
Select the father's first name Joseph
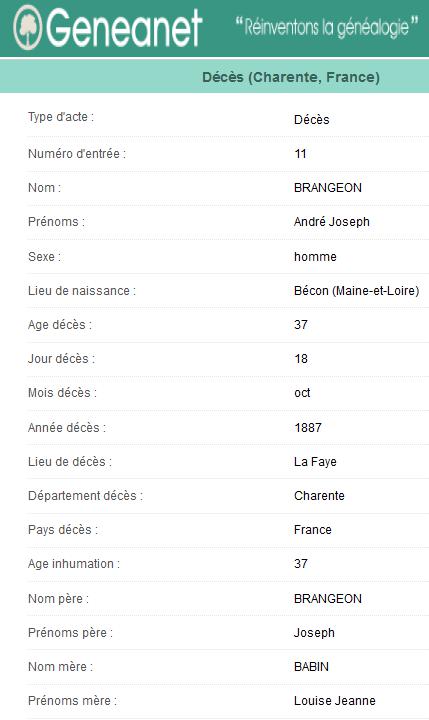(x=314, y=633)
